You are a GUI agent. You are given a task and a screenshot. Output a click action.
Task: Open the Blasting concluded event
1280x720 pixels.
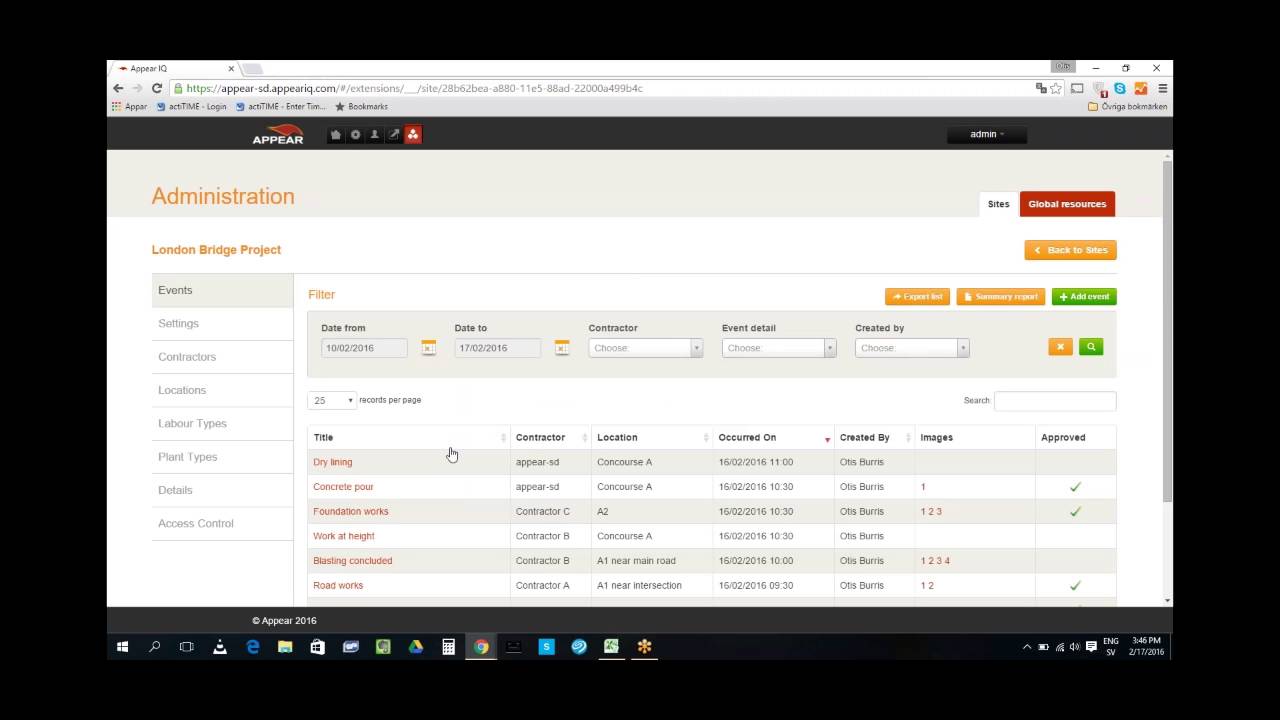tap(353, 561)
